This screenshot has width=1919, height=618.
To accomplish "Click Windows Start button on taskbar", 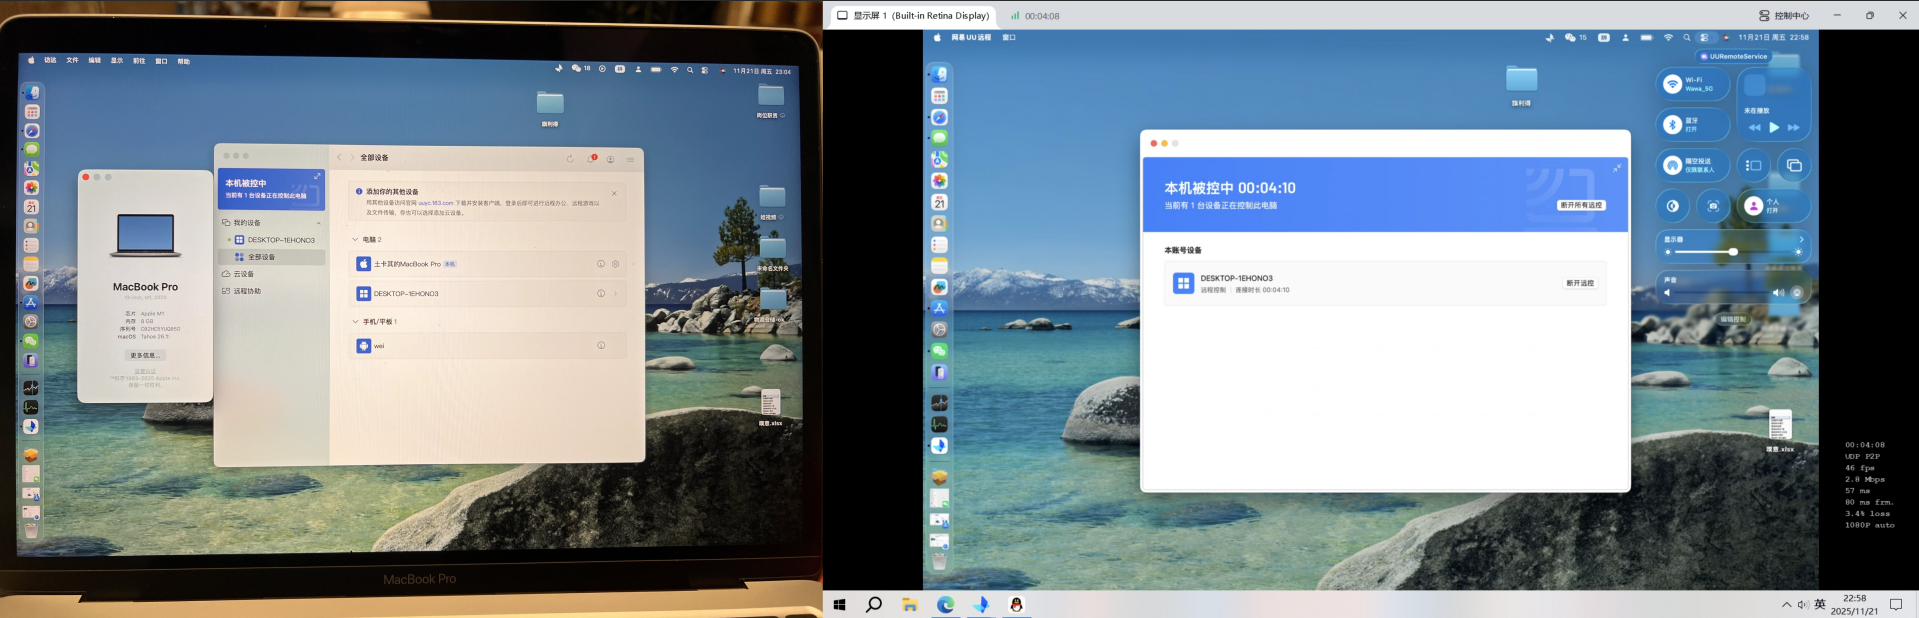I will click(840, 604).
